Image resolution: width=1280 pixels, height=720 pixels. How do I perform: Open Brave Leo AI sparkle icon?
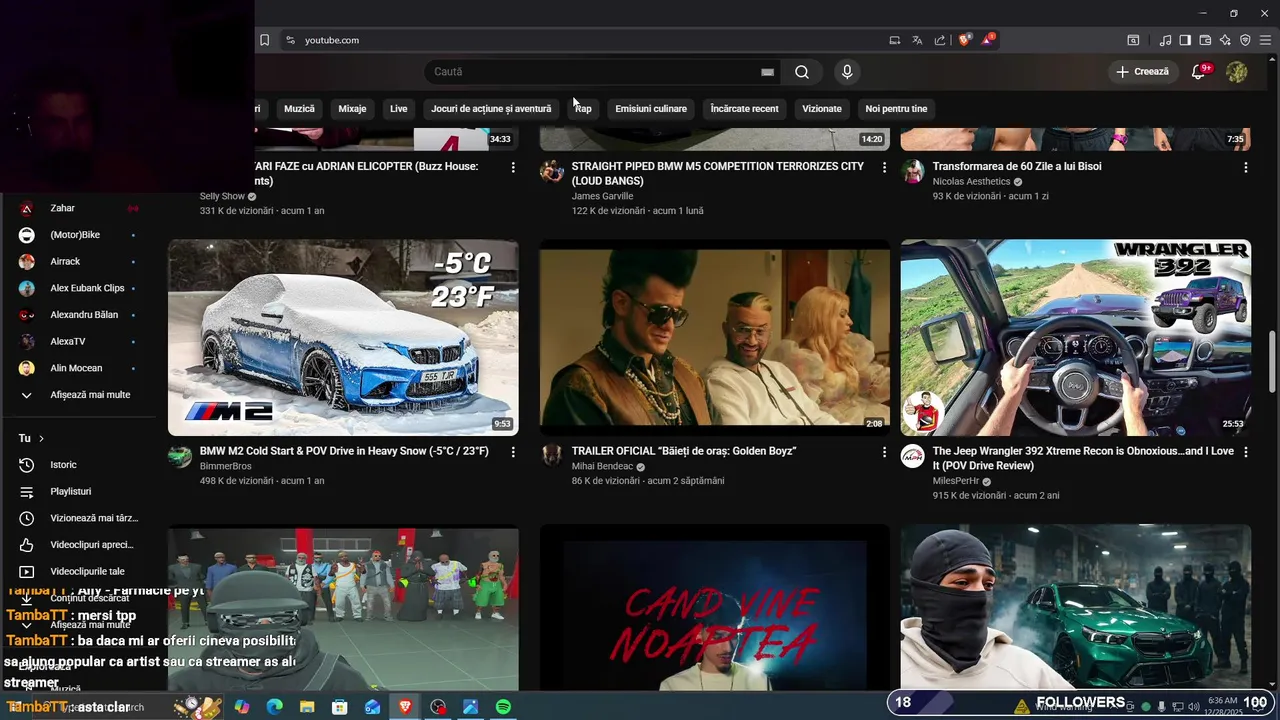1225,40
